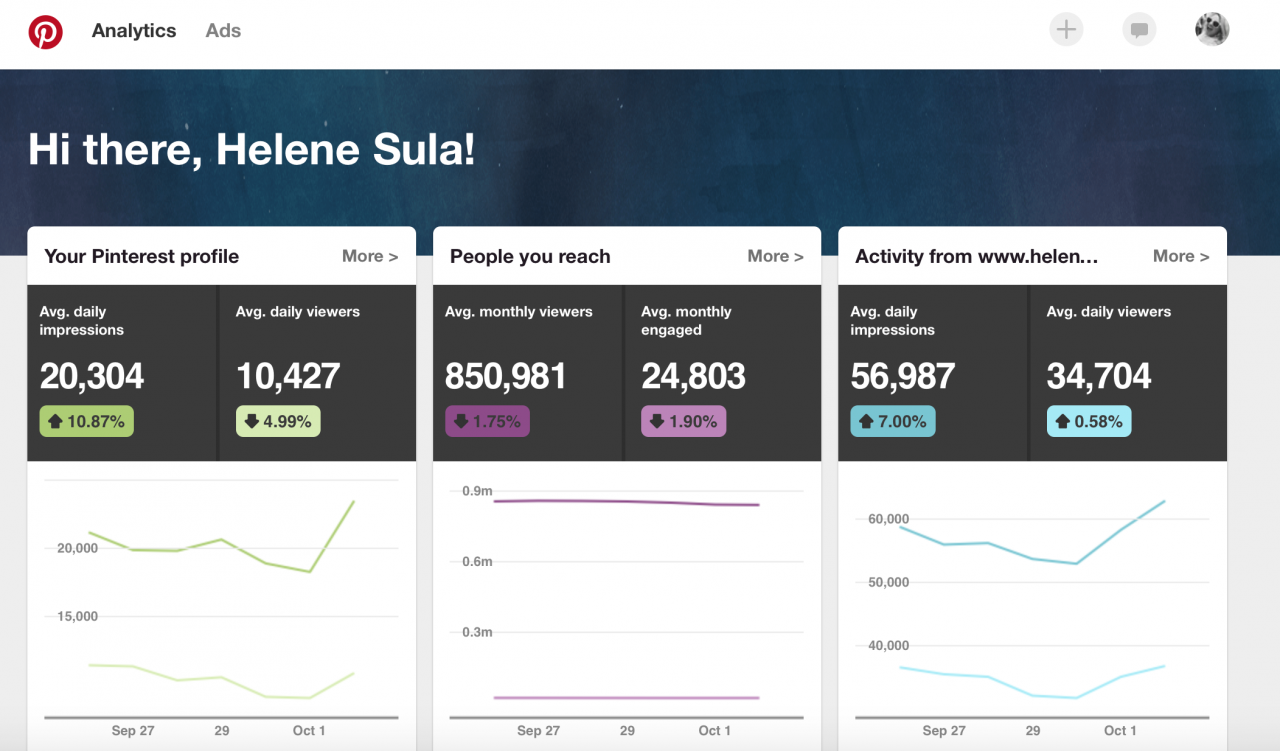Open the Analytics menu

click(x=134, y=31)
